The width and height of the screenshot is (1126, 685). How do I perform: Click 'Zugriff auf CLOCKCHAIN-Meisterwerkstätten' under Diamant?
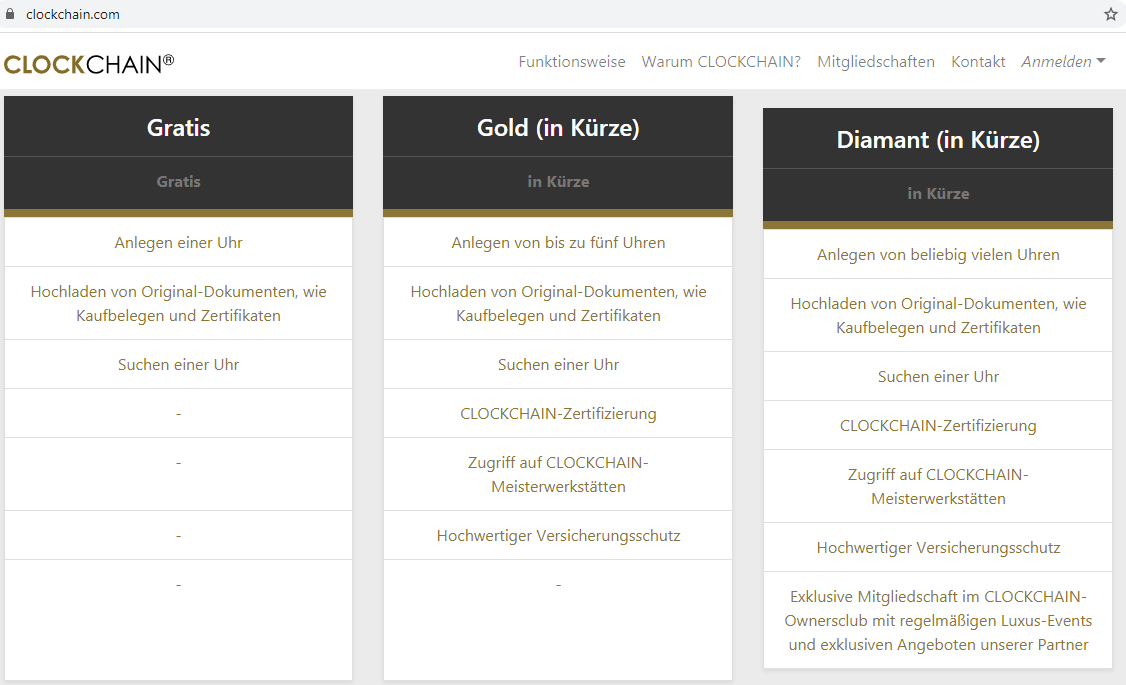click(x=938, y=486)
